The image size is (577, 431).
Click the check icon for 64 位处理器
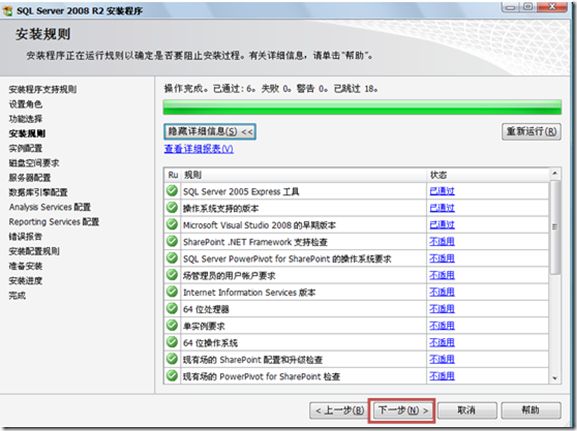pyautogui.click(x=172, y=308)
